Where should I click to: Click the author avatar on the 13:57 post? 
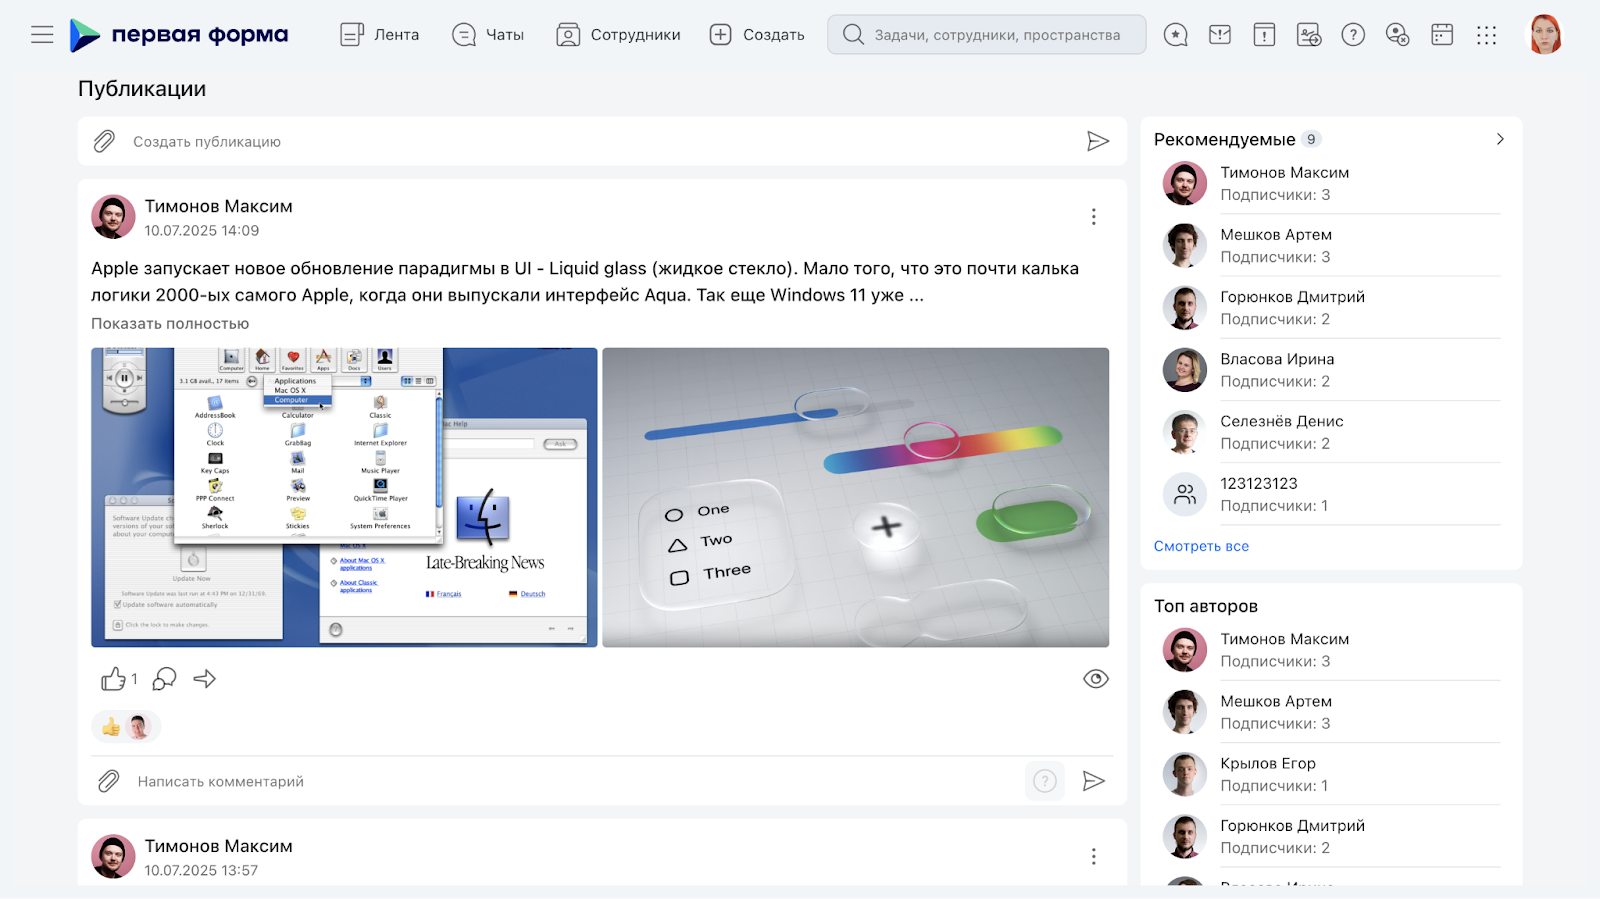click(113, 857)
